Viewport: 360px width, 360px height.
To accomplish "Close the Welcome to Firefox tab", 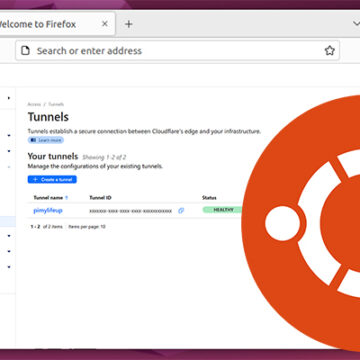I will coord(105,24).
